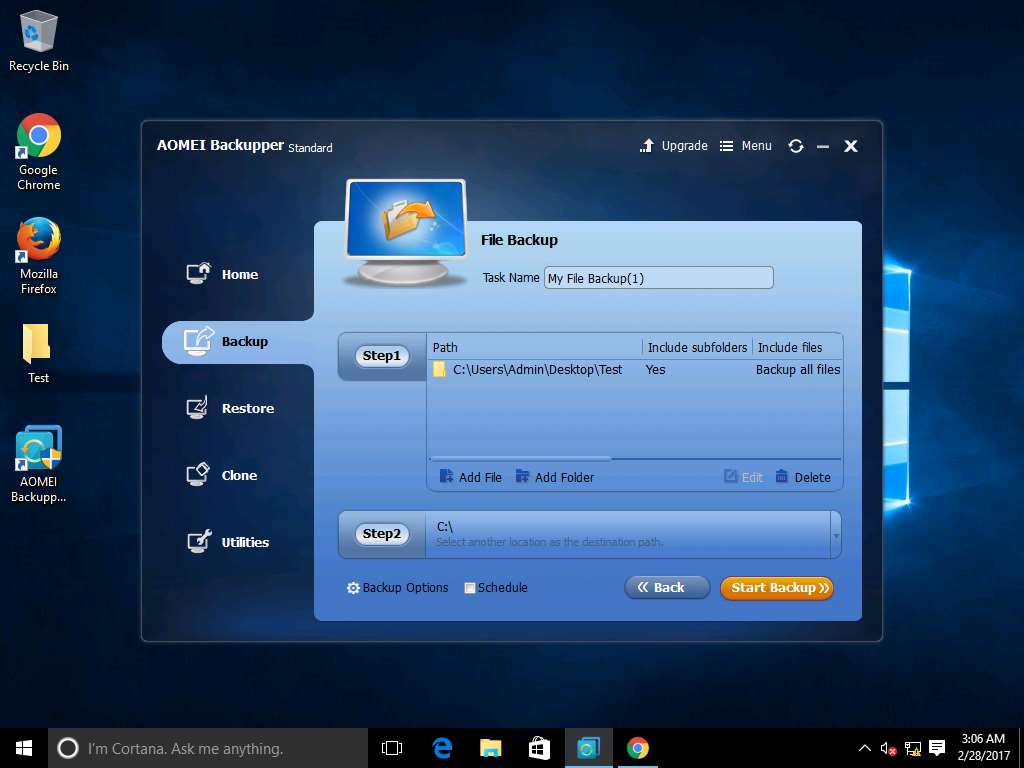Click the horizontal scrollbar in path list
This screenshot has width=1024, height=768.
coord(520,459)
